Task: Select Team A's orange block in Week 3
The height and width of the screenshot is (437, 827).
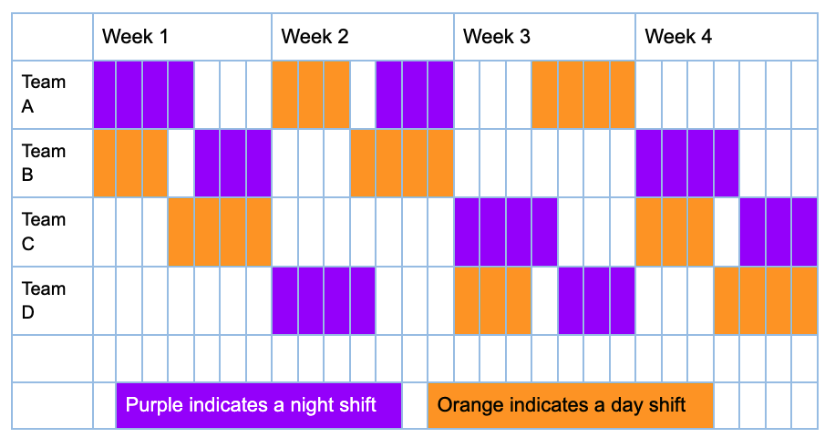Action: click(583, 95)
